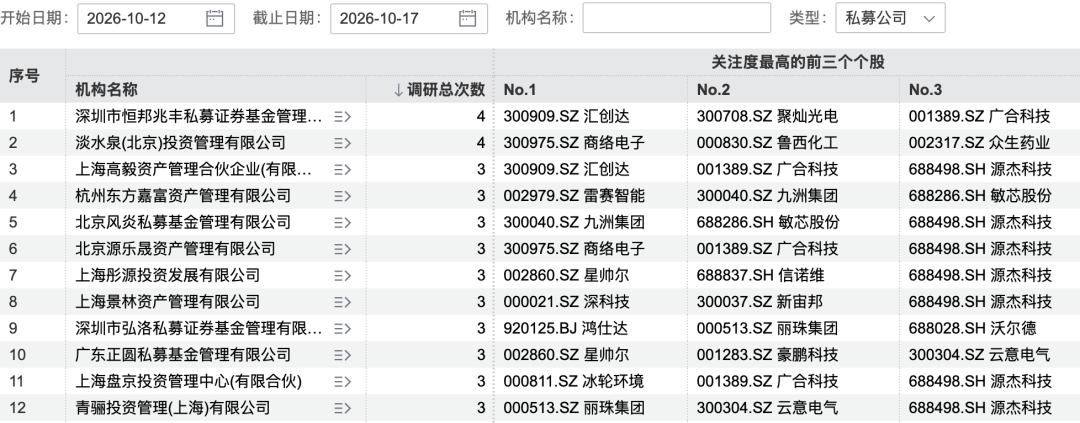Open details icon for 上海景林资产管理有限公司
The width and height of the screenshot is (1080, 423).
point(342,302)
